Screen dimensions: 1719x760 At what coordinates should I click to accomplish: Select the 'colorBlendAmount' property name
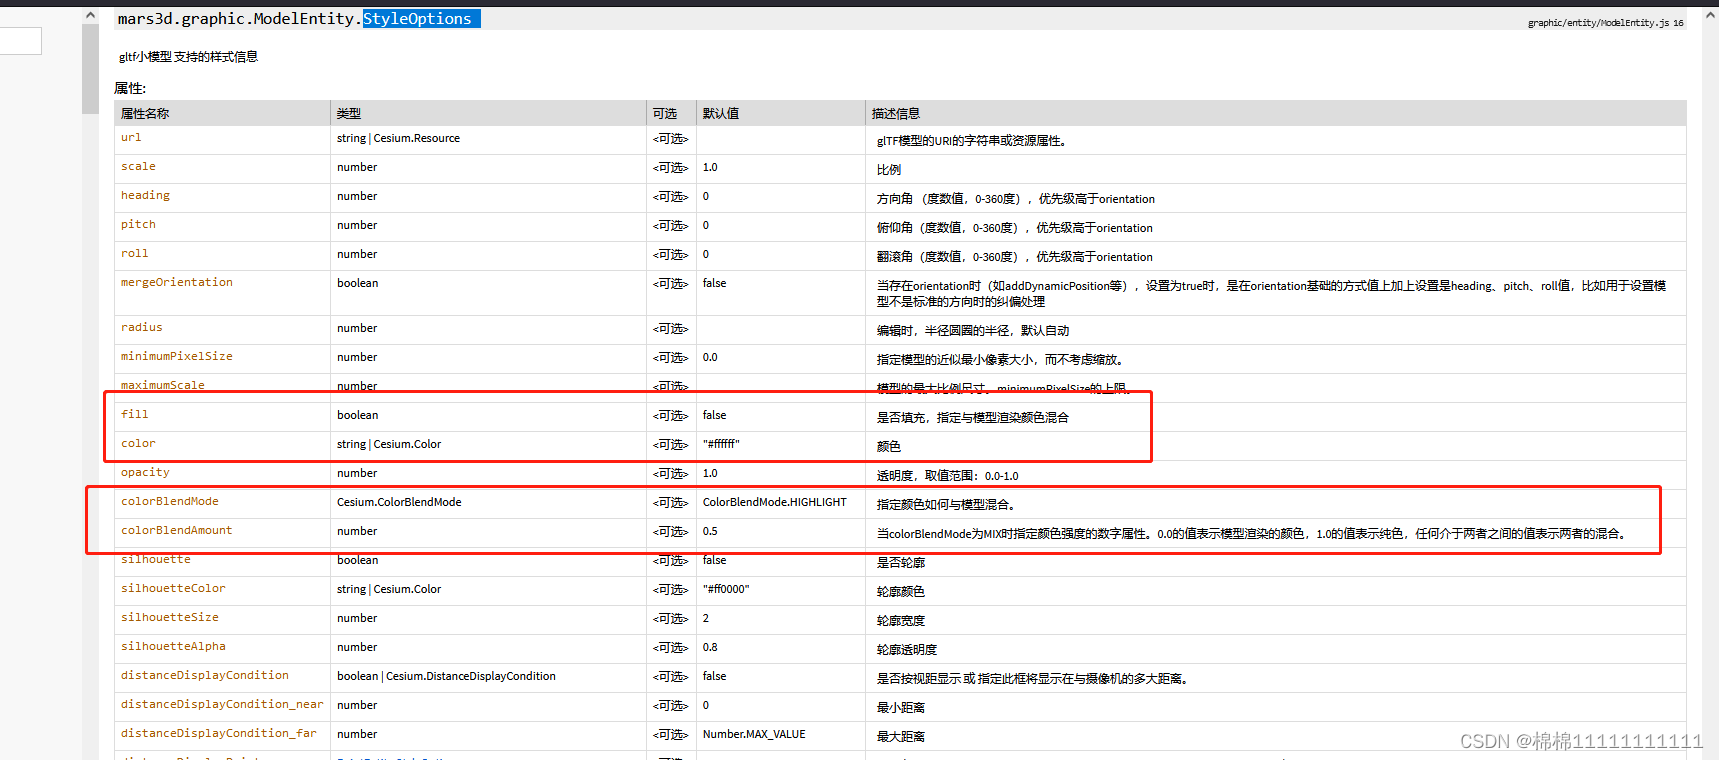click(177, 531)
